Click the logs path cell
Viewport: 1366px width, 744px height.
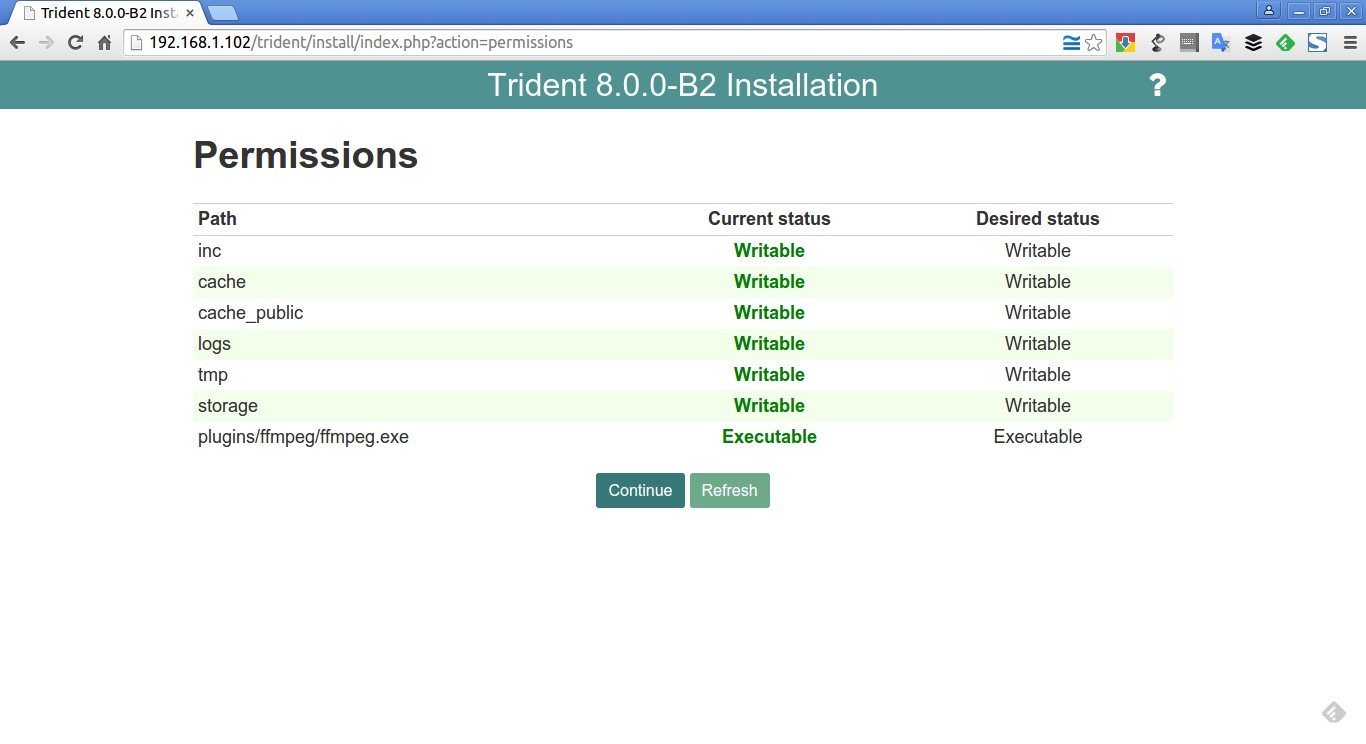click(x=214, y=343)
